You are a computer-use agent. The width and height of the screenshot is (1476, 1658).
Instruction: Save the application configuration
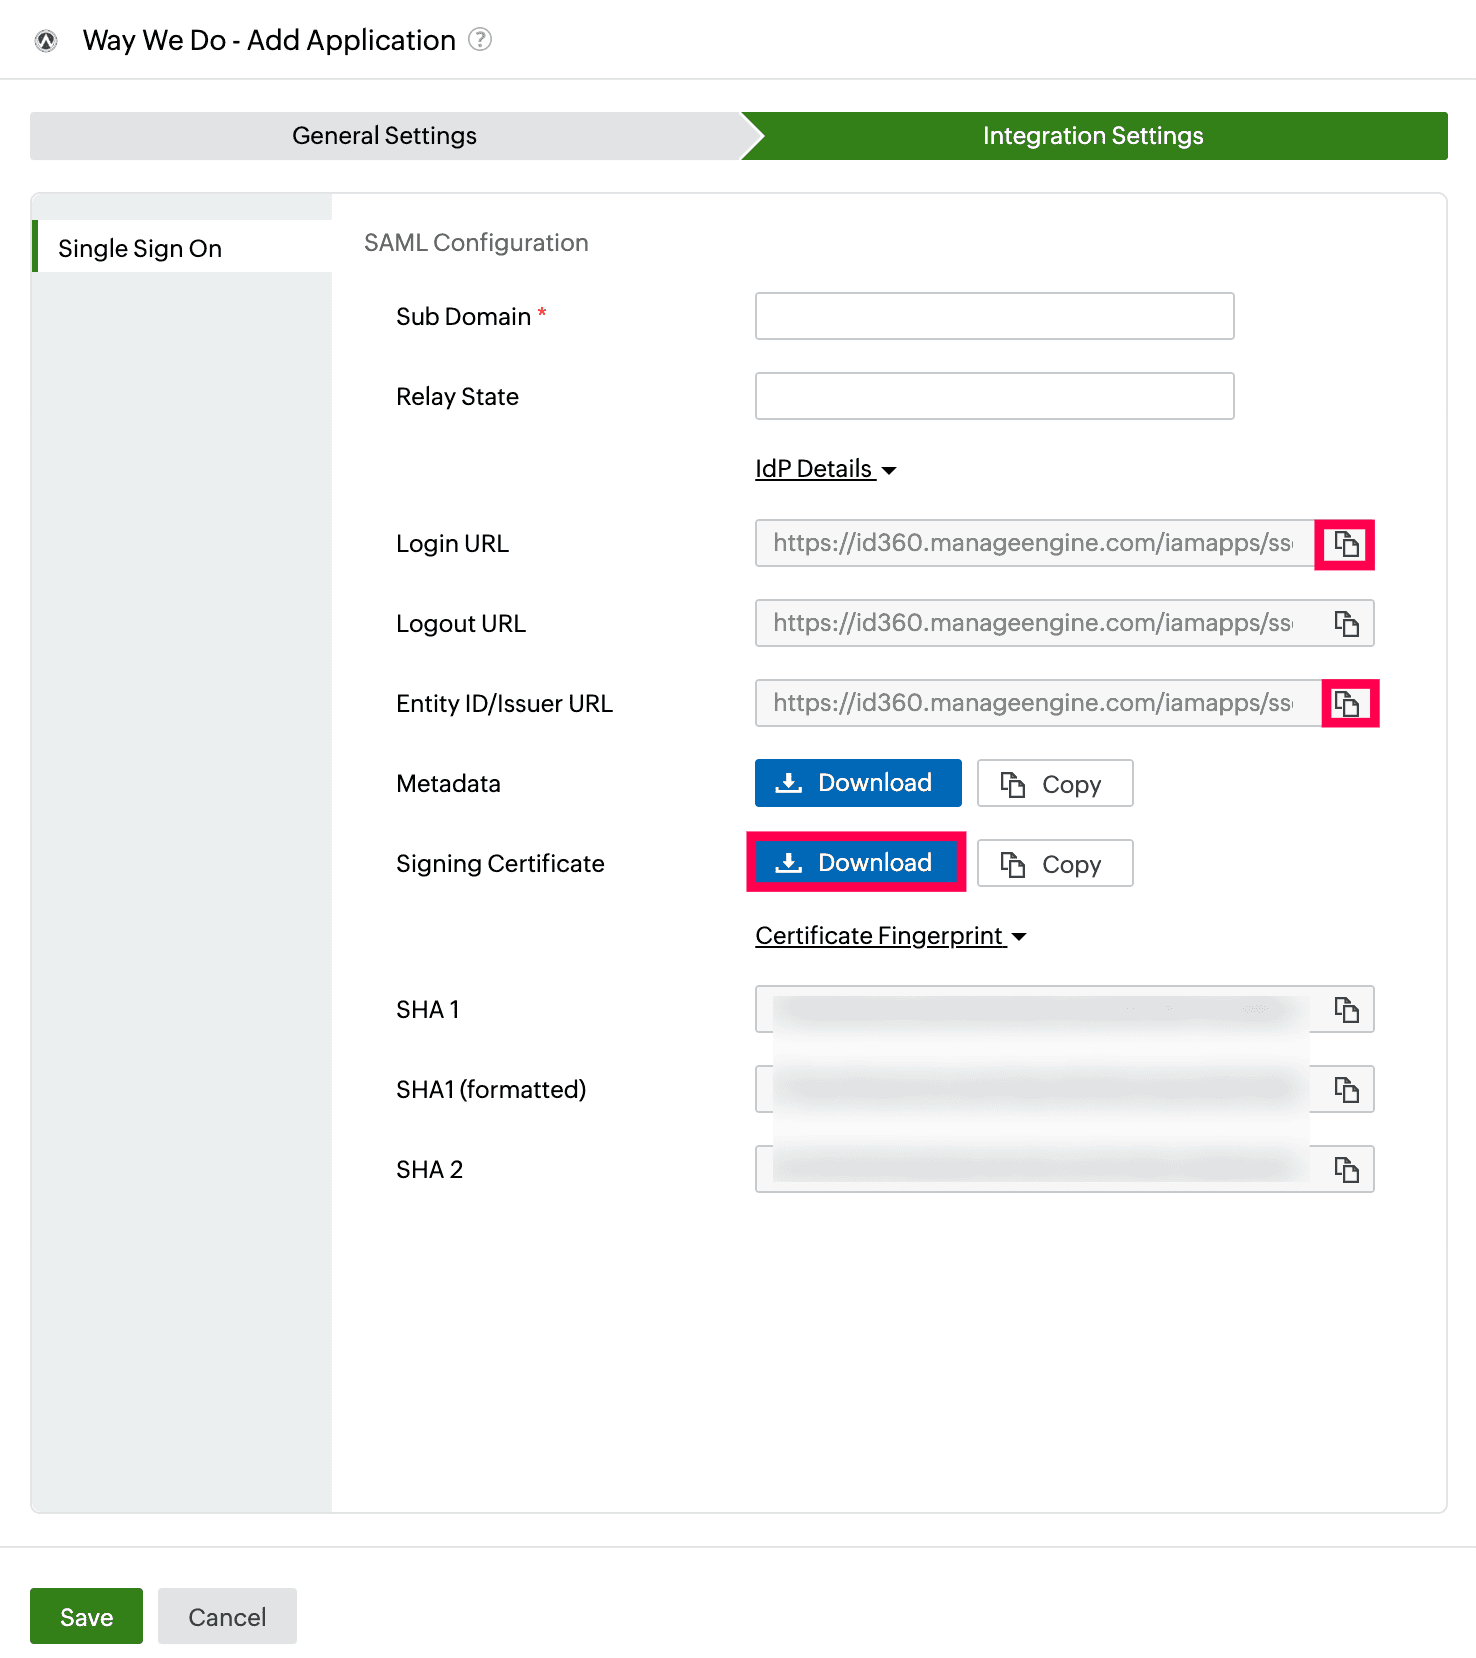click(86, 1616)
